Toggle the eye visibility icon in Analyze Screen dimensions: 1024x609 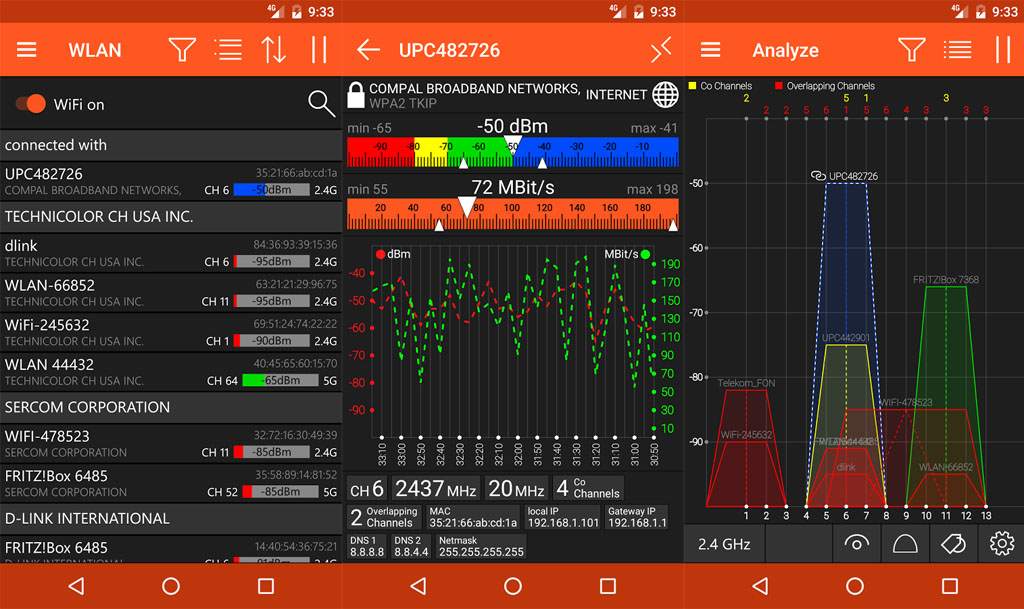856,544
